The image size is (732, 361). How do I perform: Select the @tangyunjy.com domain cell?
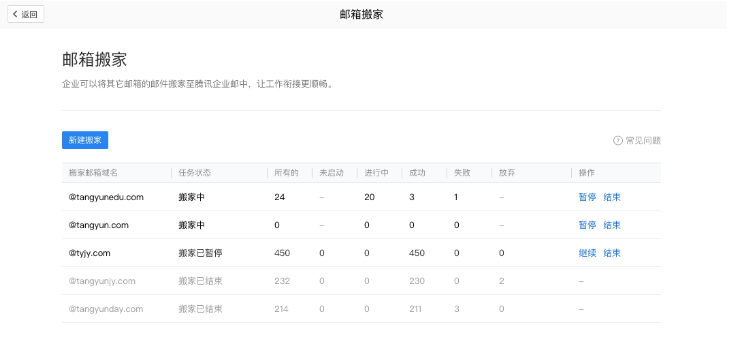(x=102, y=281)
